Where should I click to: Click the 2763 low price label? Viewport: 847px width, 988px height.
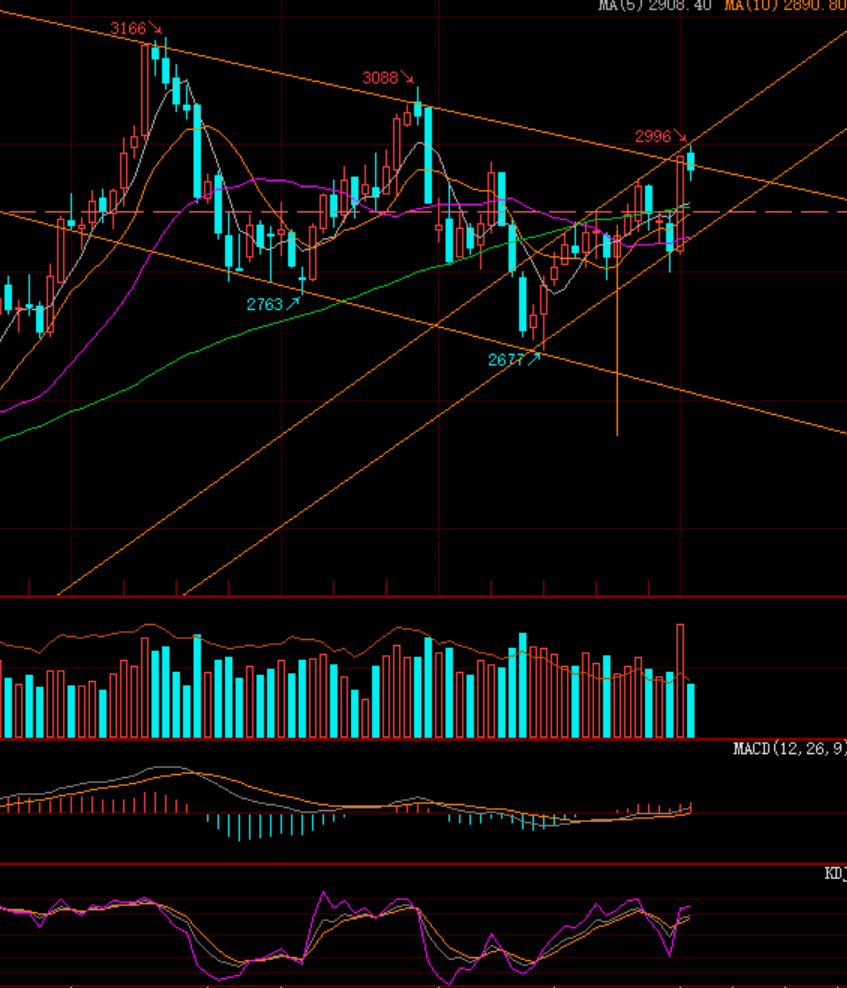click(x=265, y=305)
